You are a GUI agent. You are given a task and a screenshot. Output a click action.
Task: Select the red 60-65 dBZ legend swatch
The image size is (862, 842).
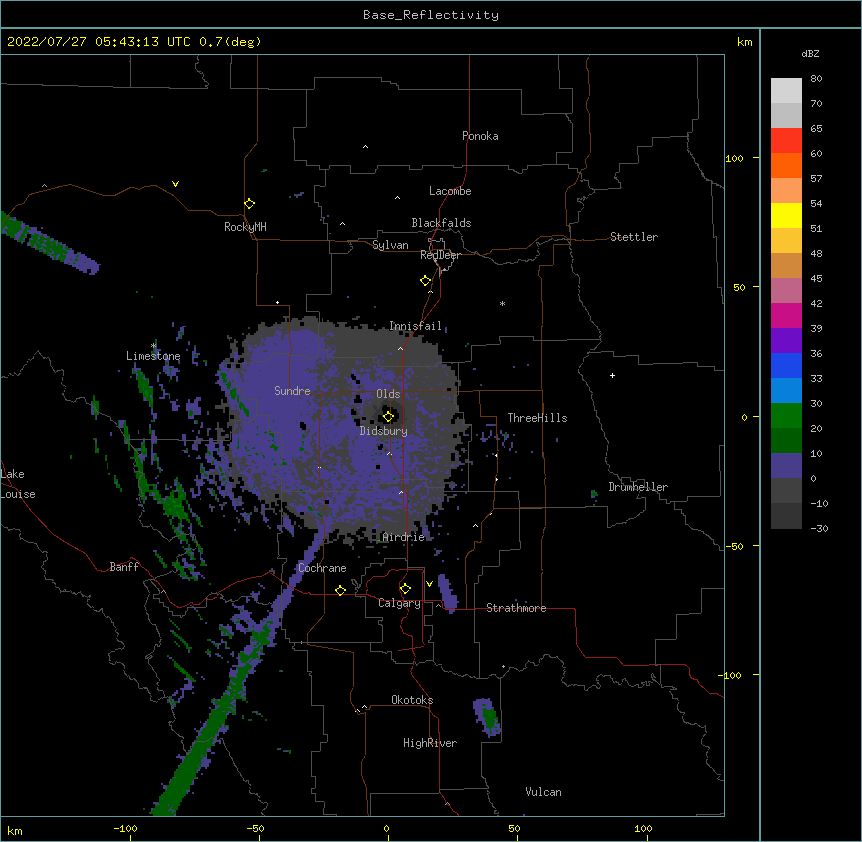pos(786,141)
